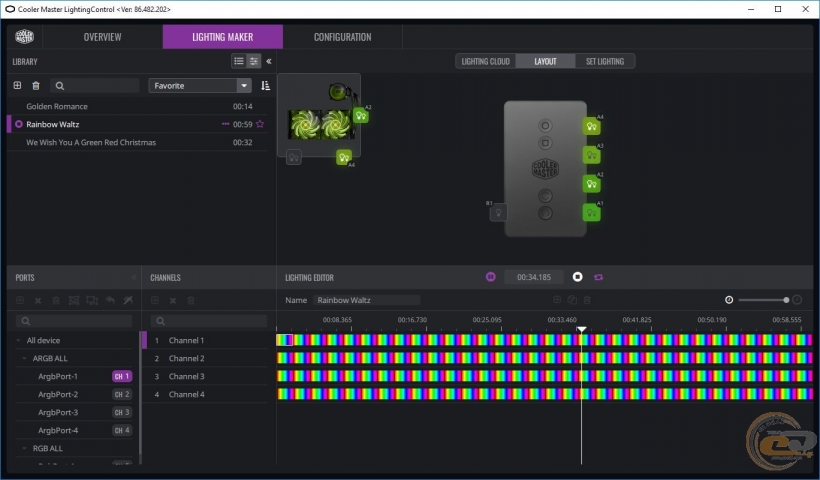Adjust the timeline zoom slider

786,300
